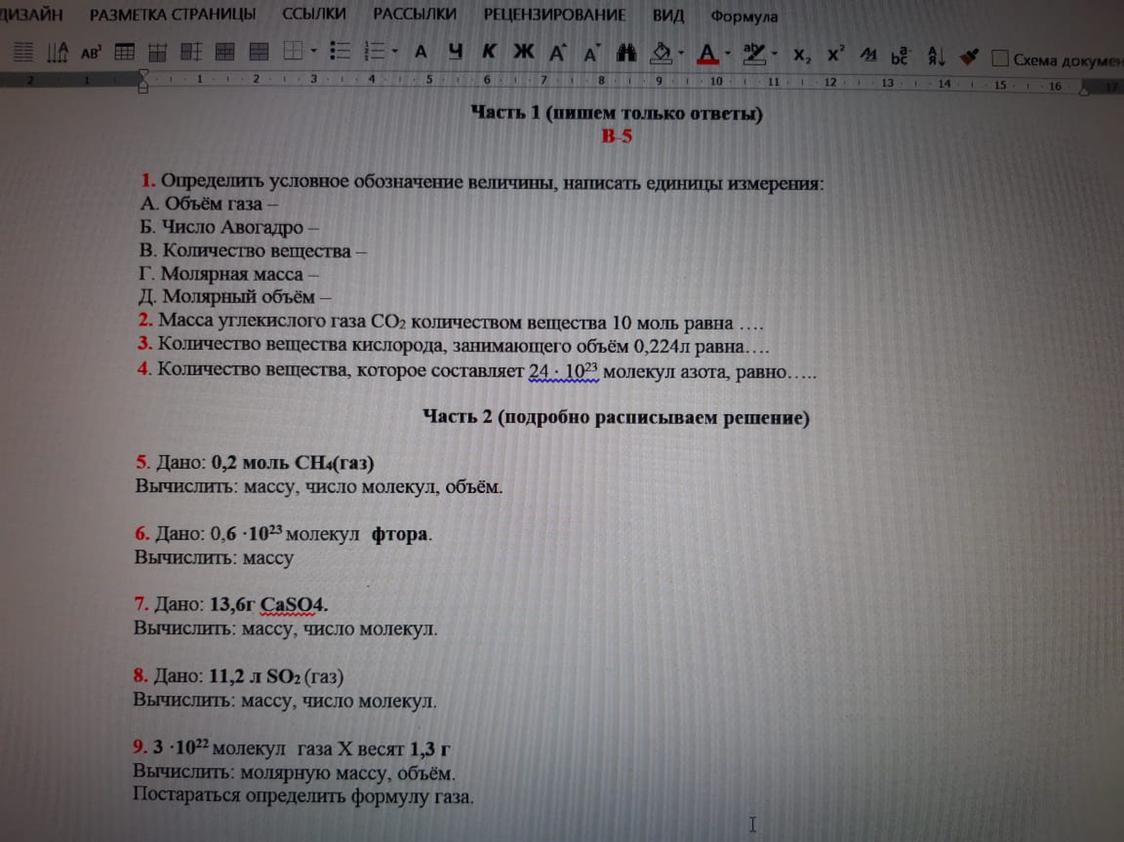Click the justify text alignment icon
The height and width of the screenshot is (842, 1124).
tap(23, 52)
